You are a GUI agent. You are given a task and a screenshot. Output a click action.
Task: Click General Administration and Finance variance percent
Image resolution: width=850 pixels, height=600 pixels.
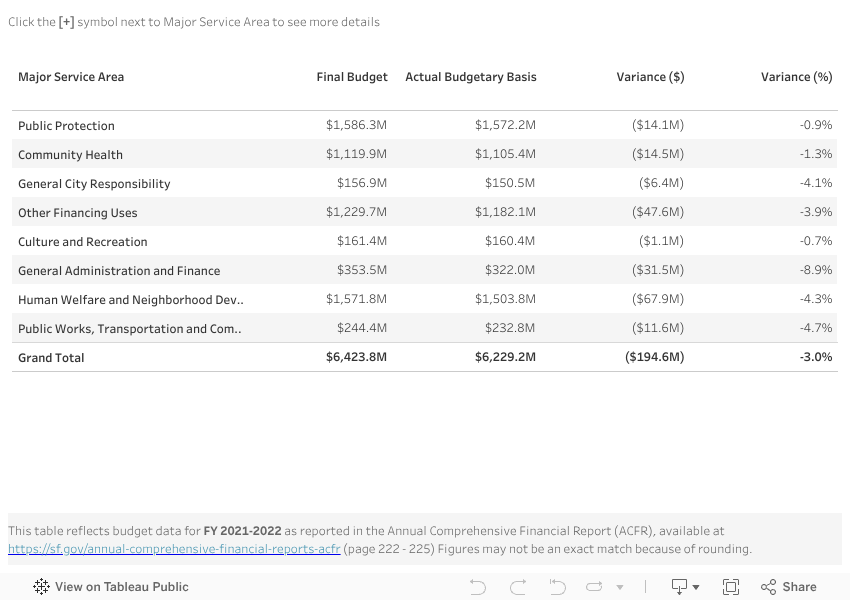tap(816, 271)
